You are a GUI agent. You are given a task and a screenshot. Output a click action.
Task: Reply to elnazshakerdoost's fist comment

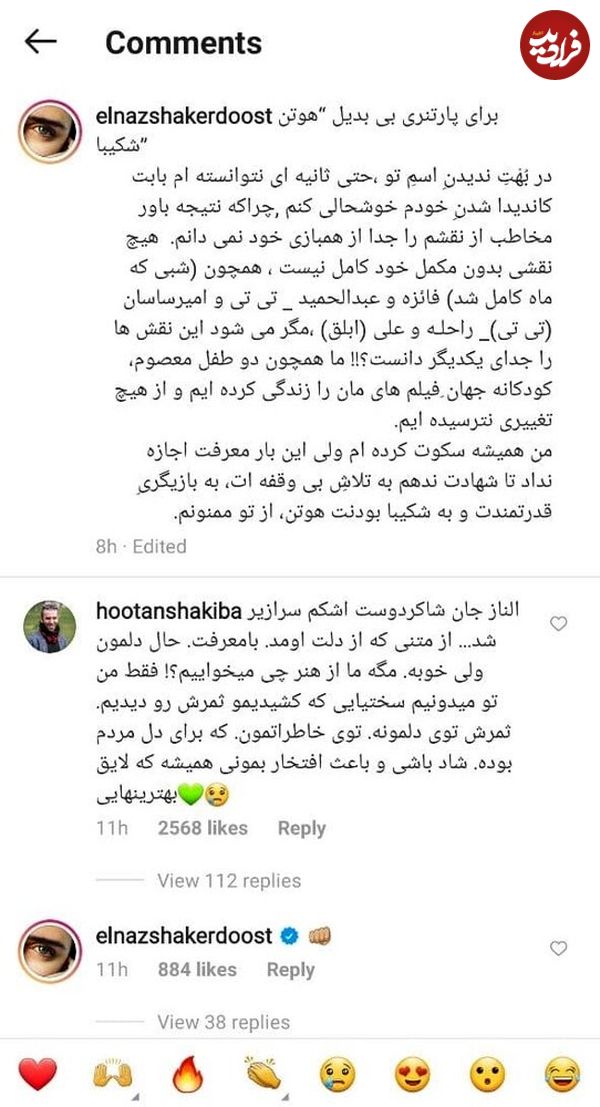(290, 969)
